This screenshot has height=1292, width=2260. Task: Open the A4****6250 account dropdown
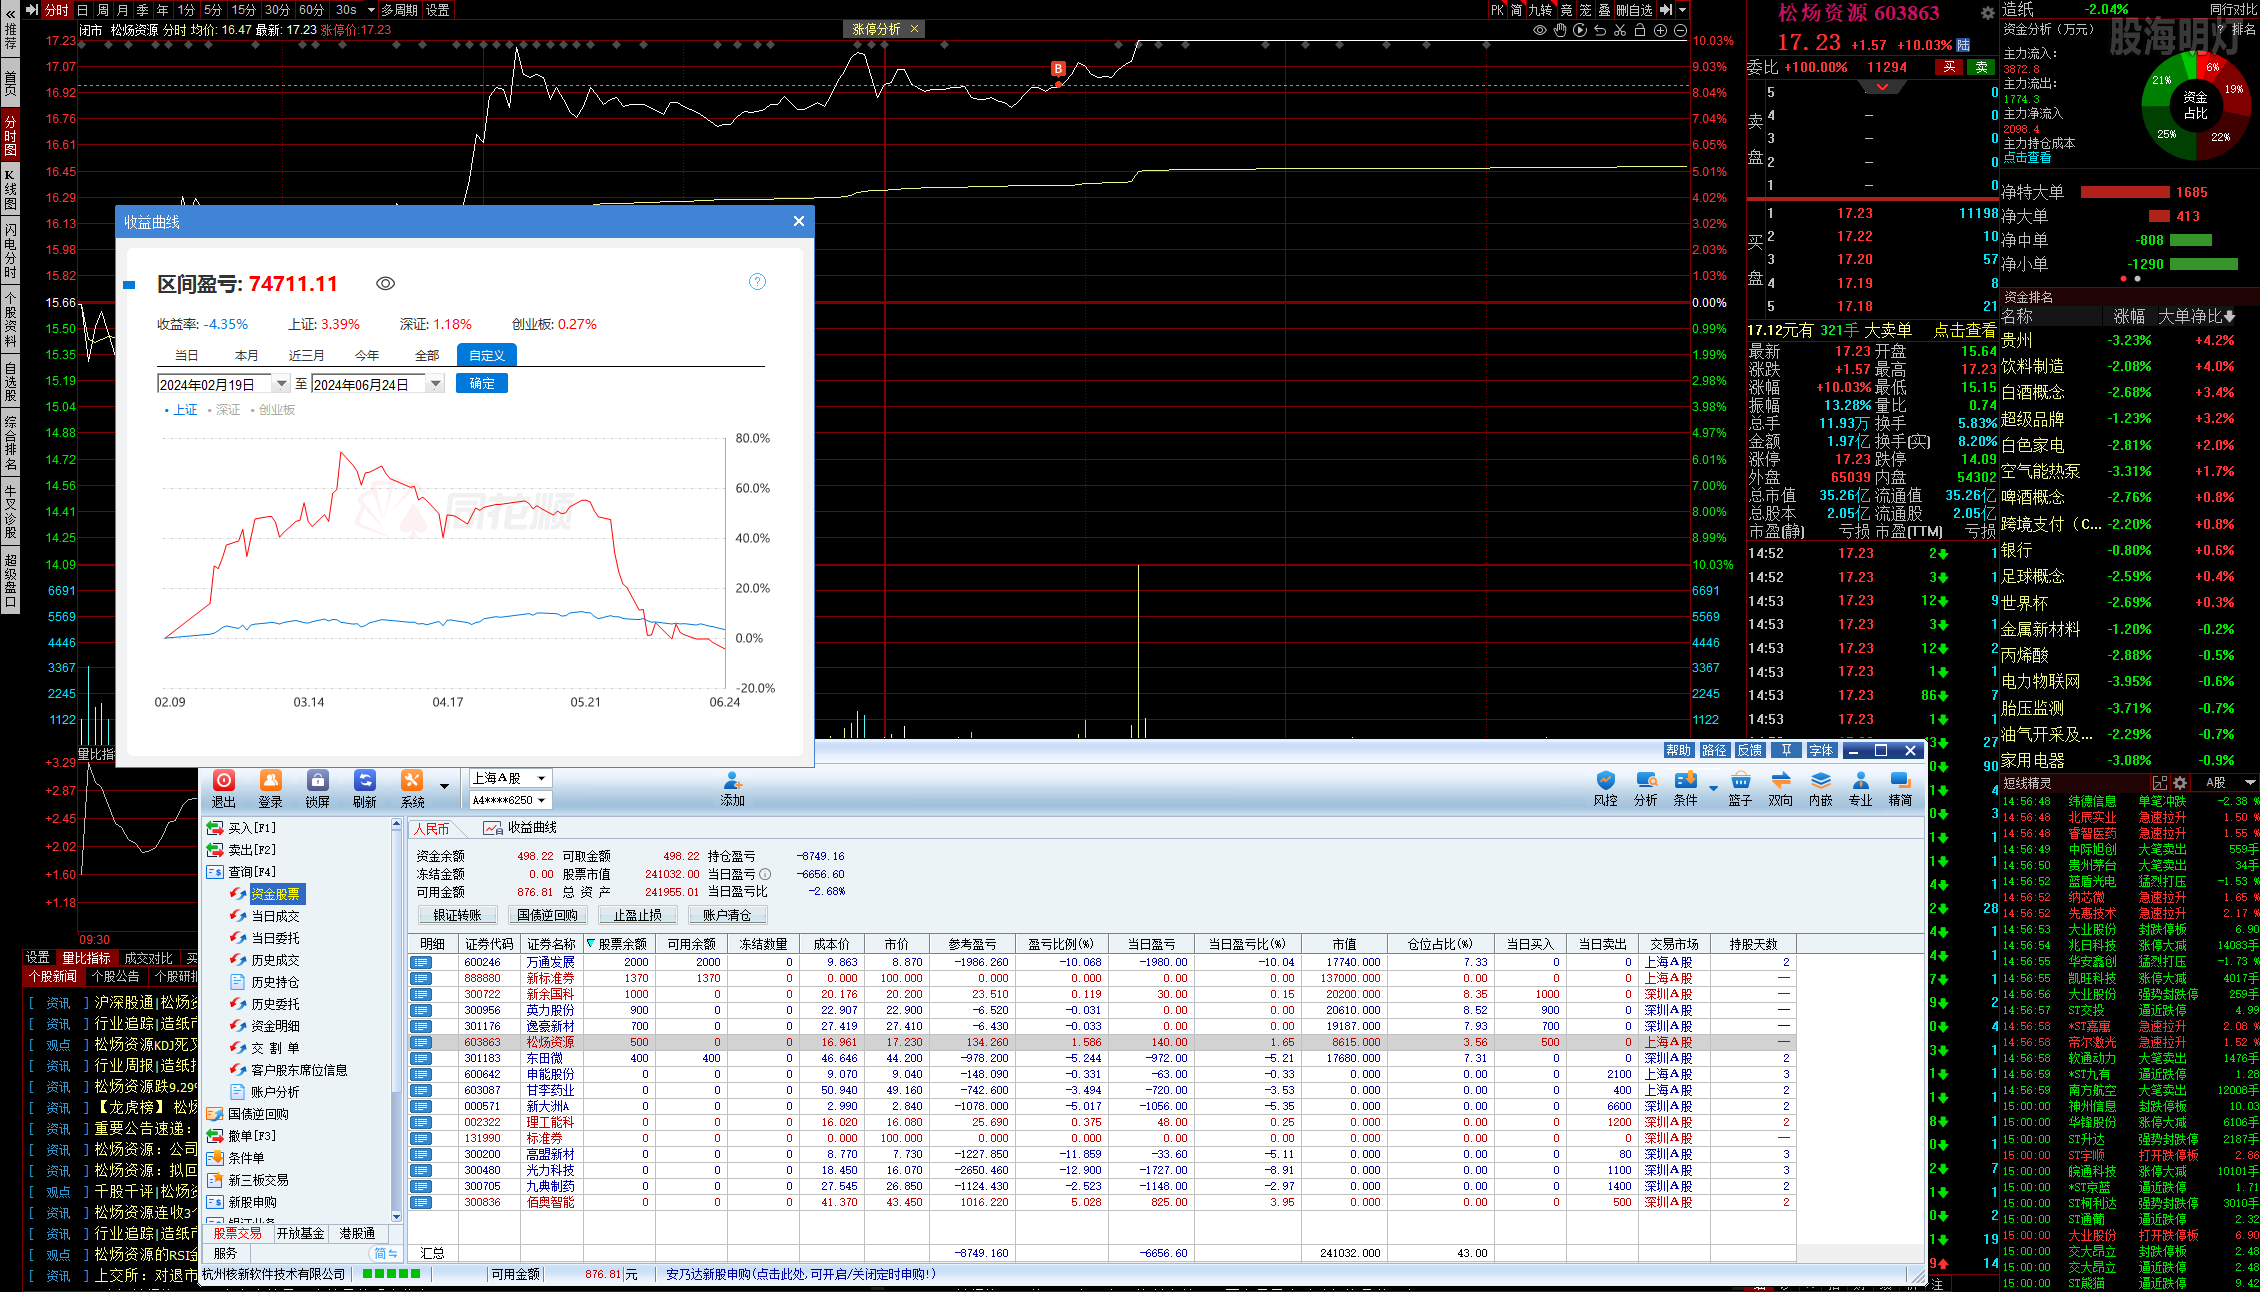(510, 800)
